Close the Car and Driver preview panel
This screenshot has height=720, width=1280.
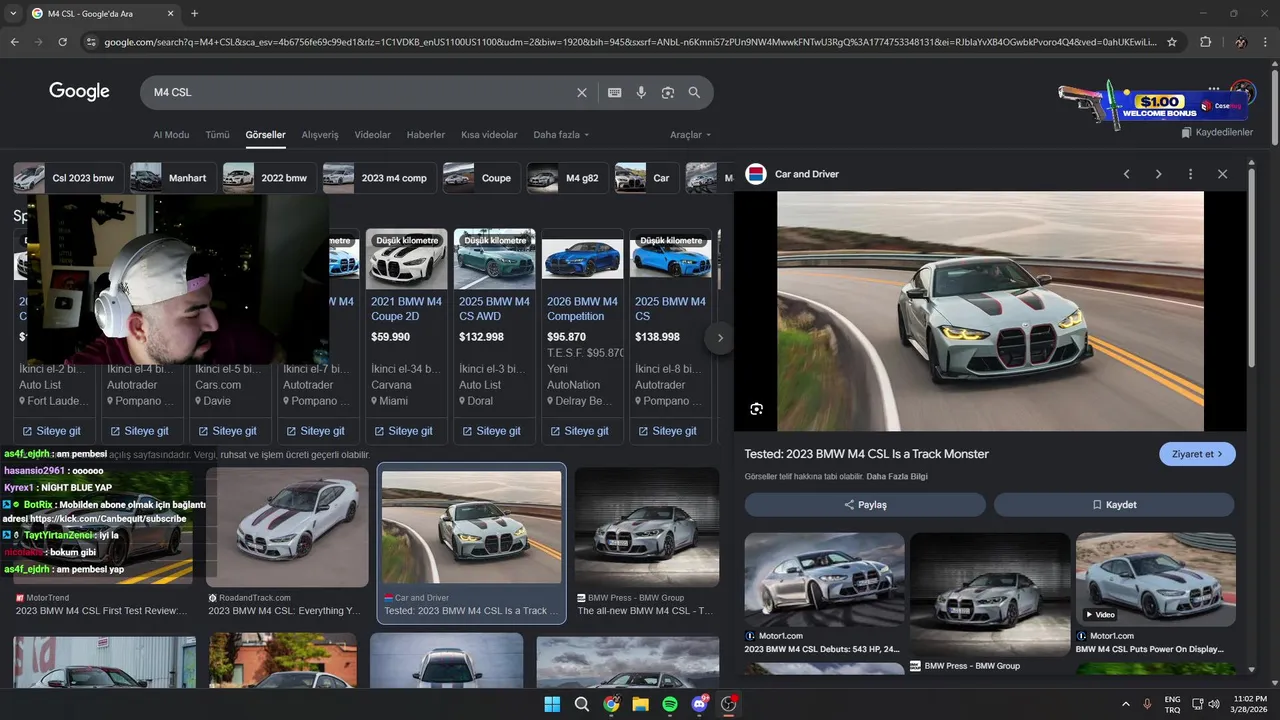click(x=1222, y=174)
